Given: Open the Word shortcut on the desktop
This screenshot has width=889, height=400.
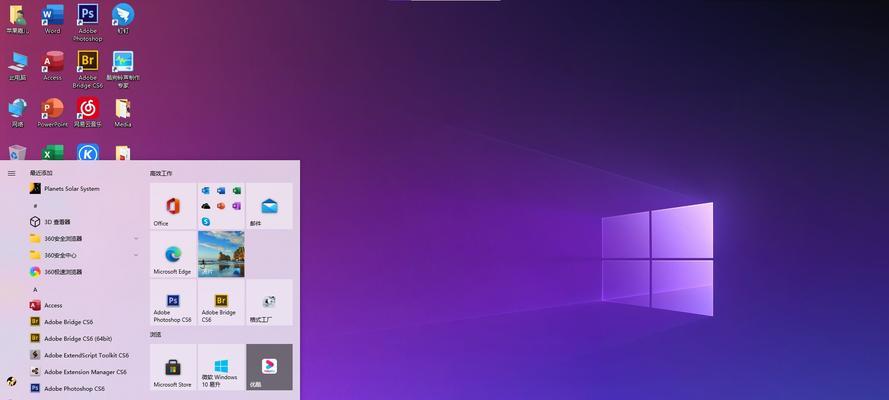Looking at the screenshot, I should tap(53, 18).
